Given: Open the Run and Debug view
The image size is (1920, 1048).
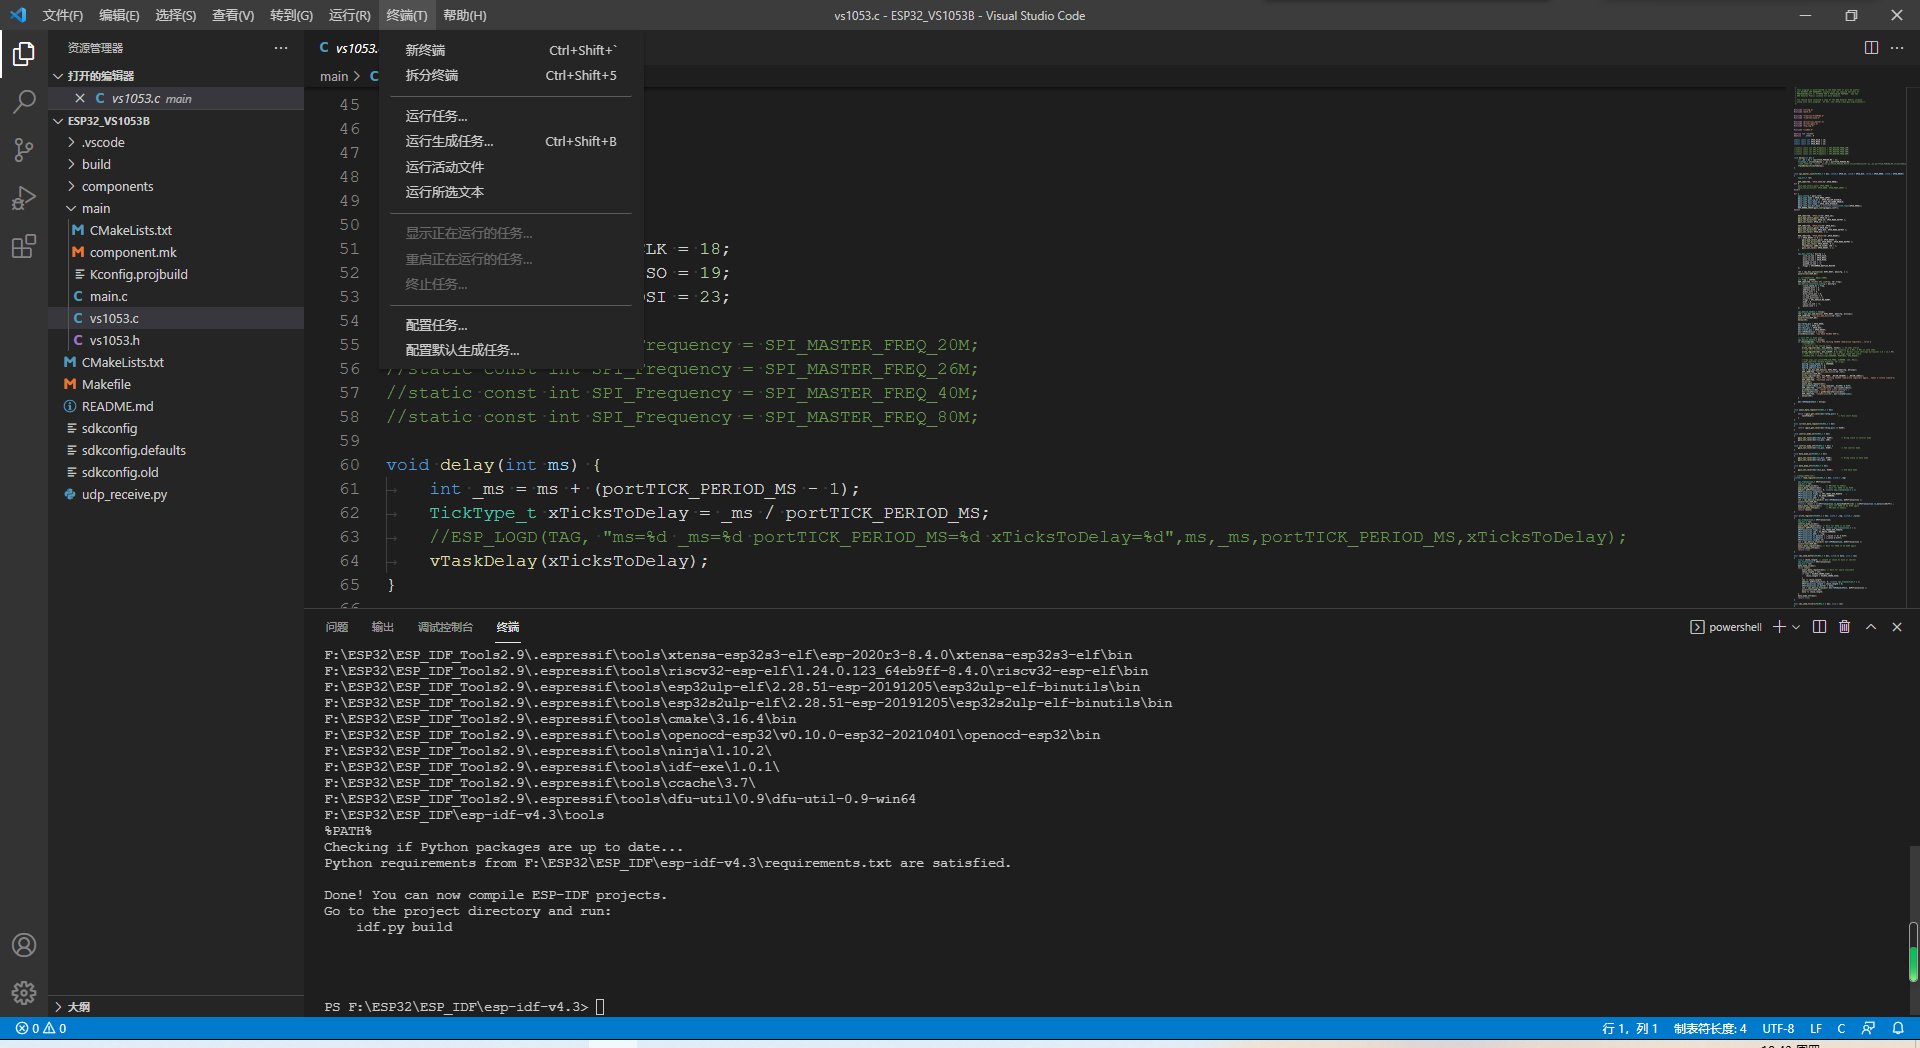Looking at the screenshot, I should click(24, 197).
